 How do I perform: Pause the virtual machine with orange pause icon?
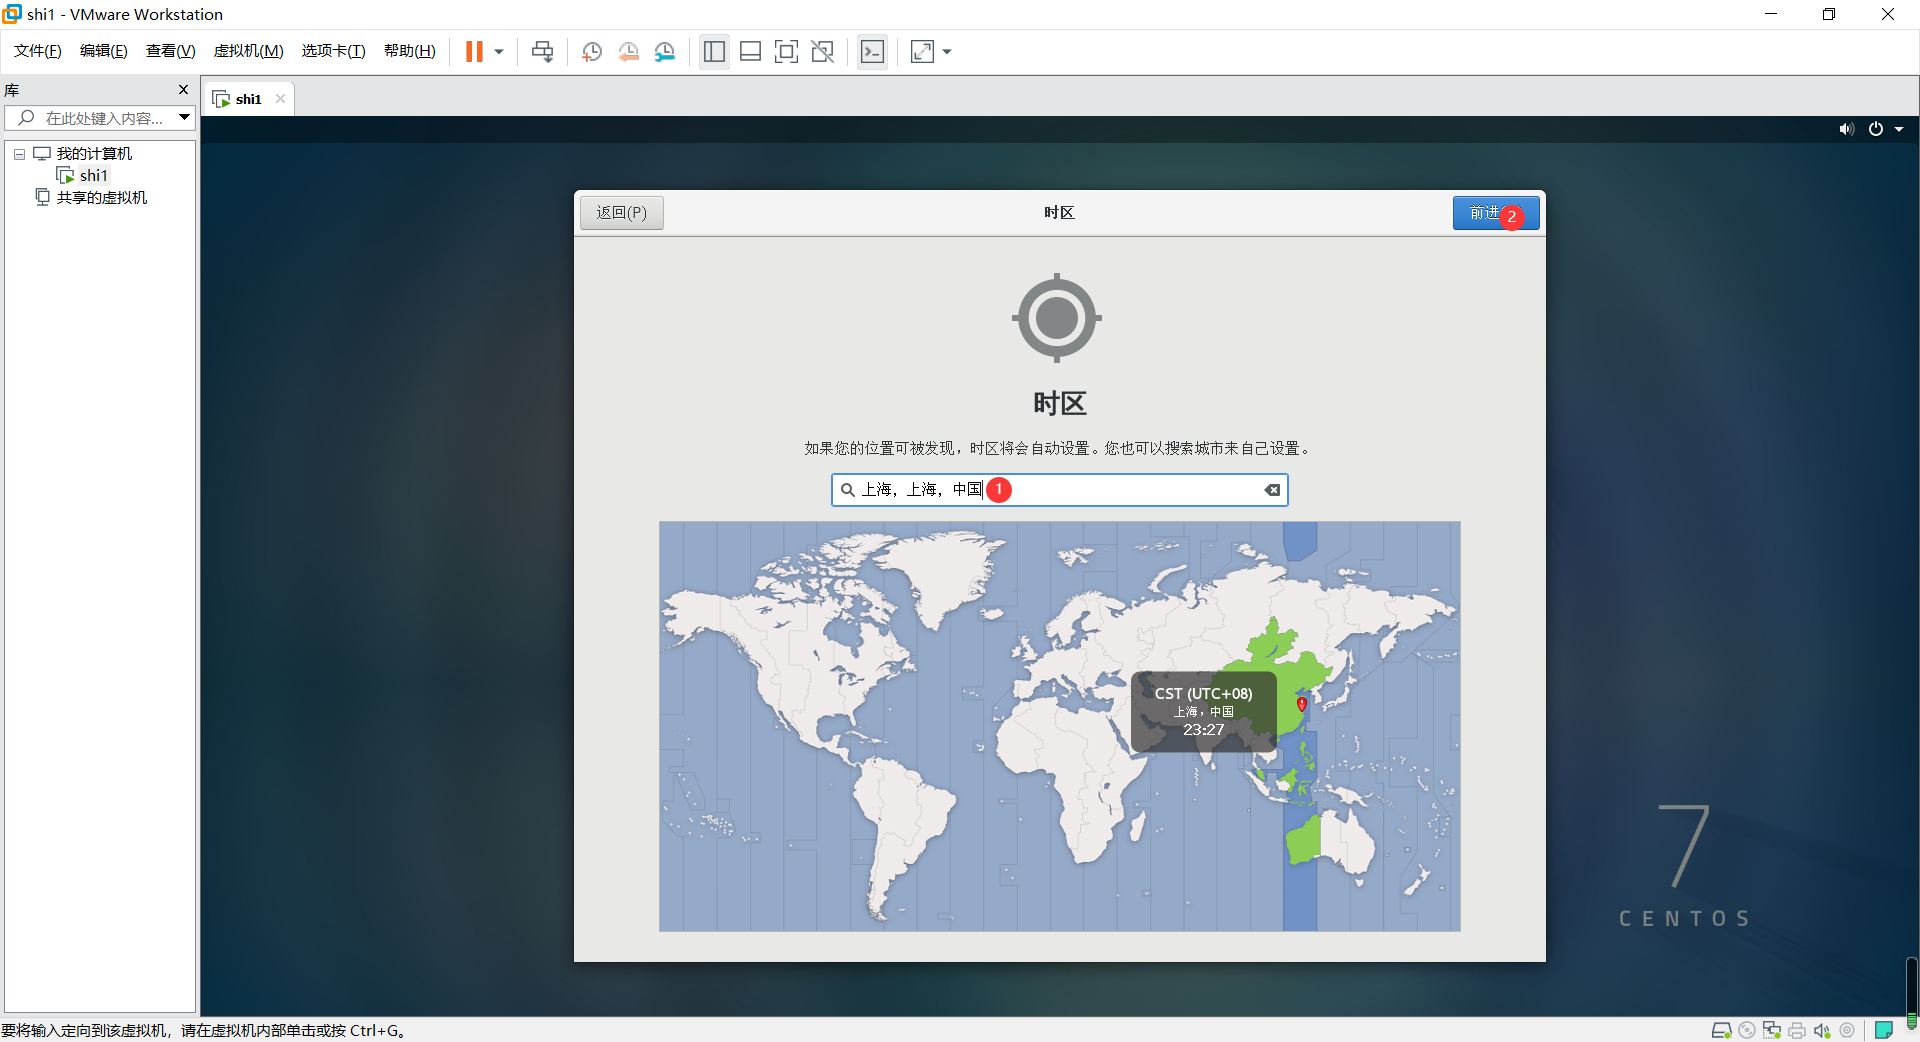click(474, 51)
